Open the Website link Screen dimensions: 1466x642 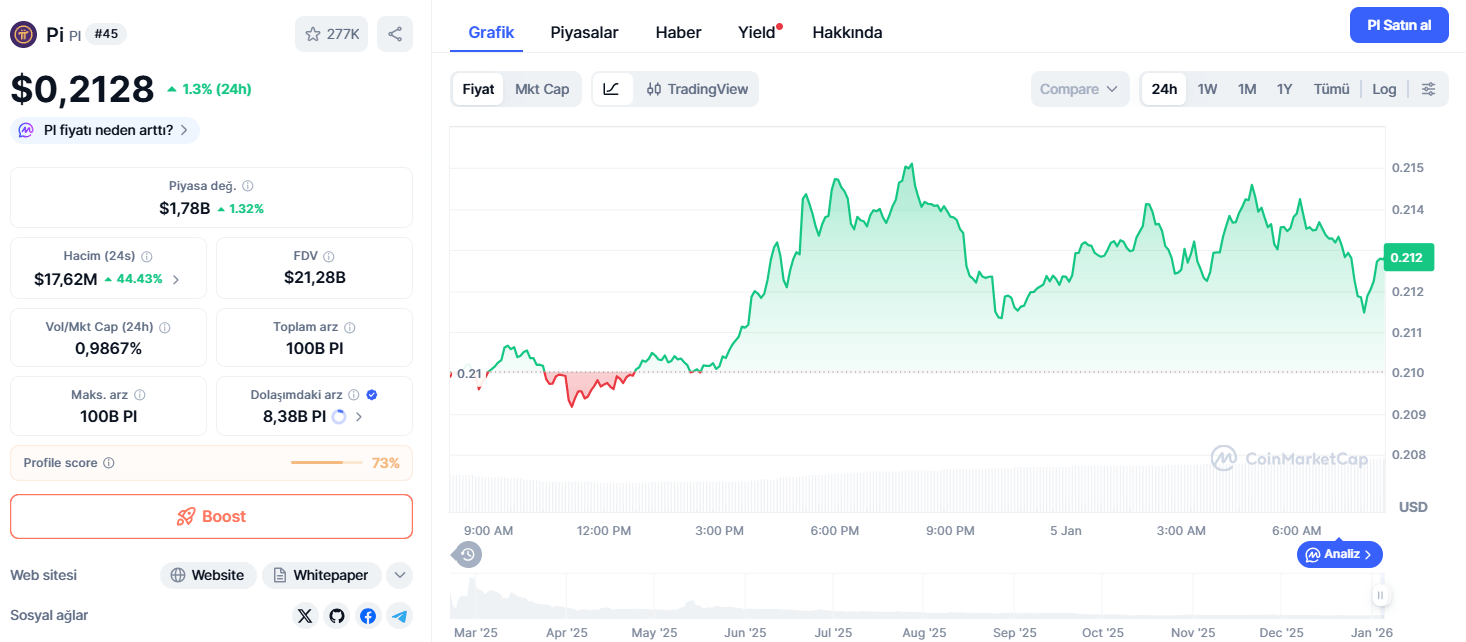pos(207,575)
